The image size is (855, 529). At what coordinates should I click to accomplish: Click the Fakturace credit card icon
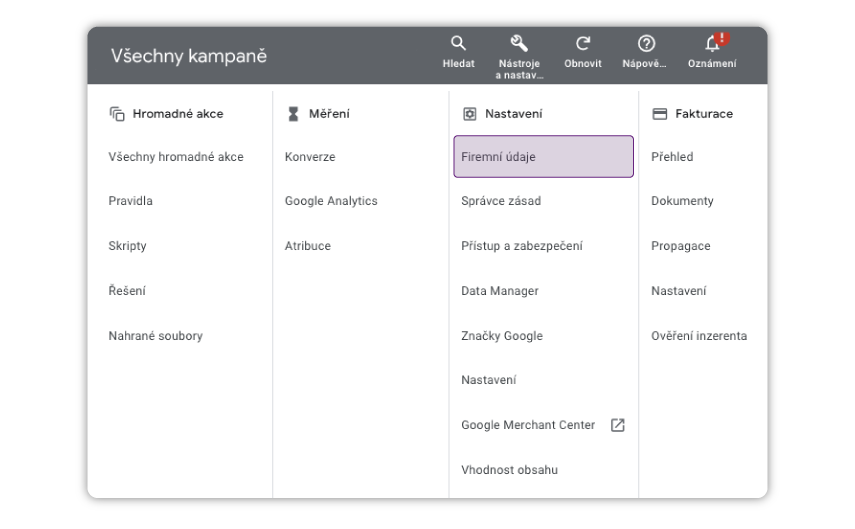pos(660,114)
